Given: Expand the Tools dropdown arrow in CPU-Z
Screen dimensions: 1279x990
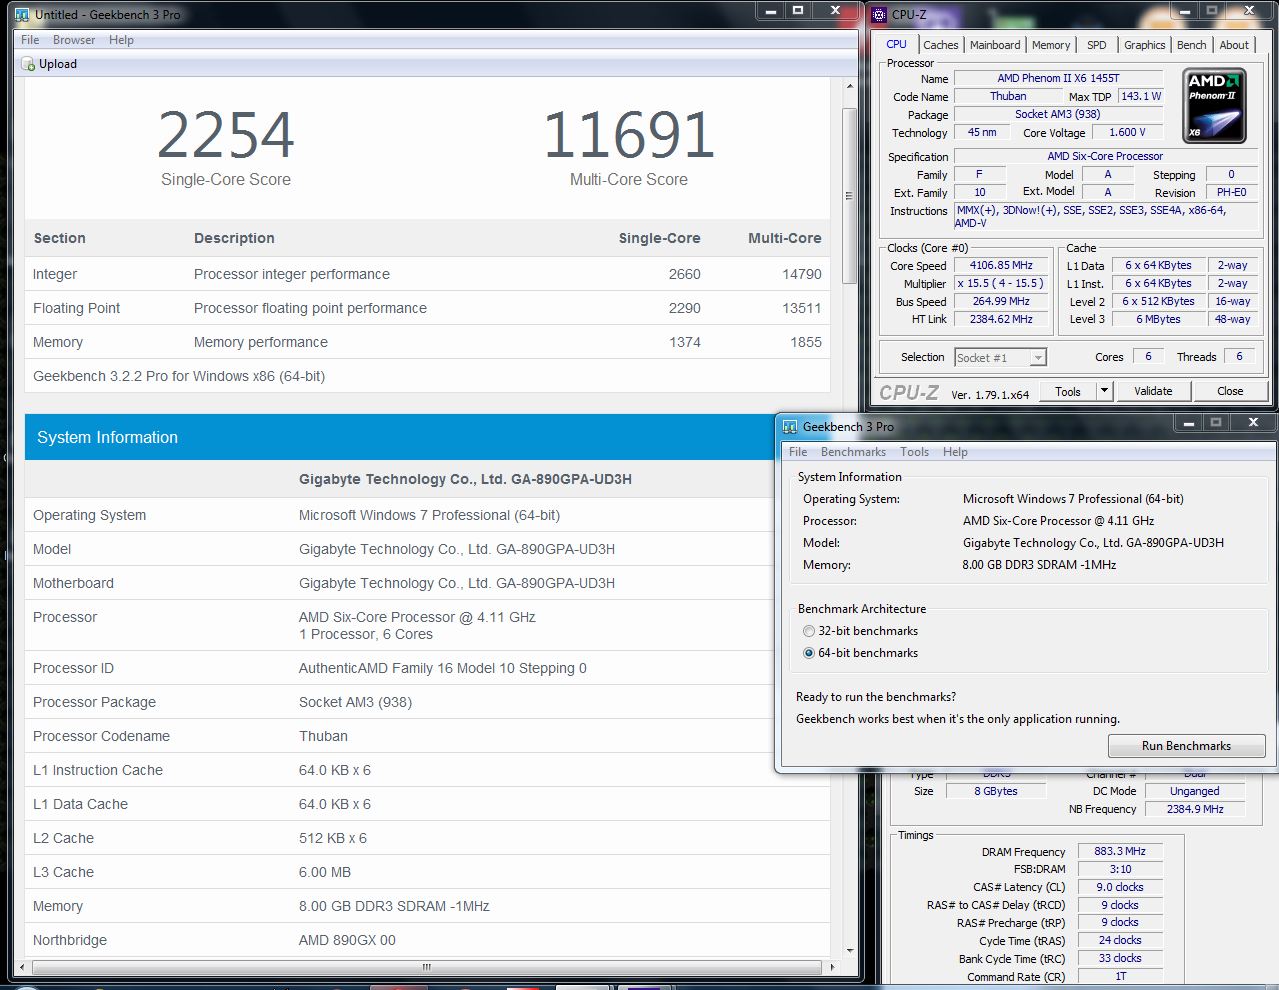Looking at the screenshot, I should (x=1104, y=391).
